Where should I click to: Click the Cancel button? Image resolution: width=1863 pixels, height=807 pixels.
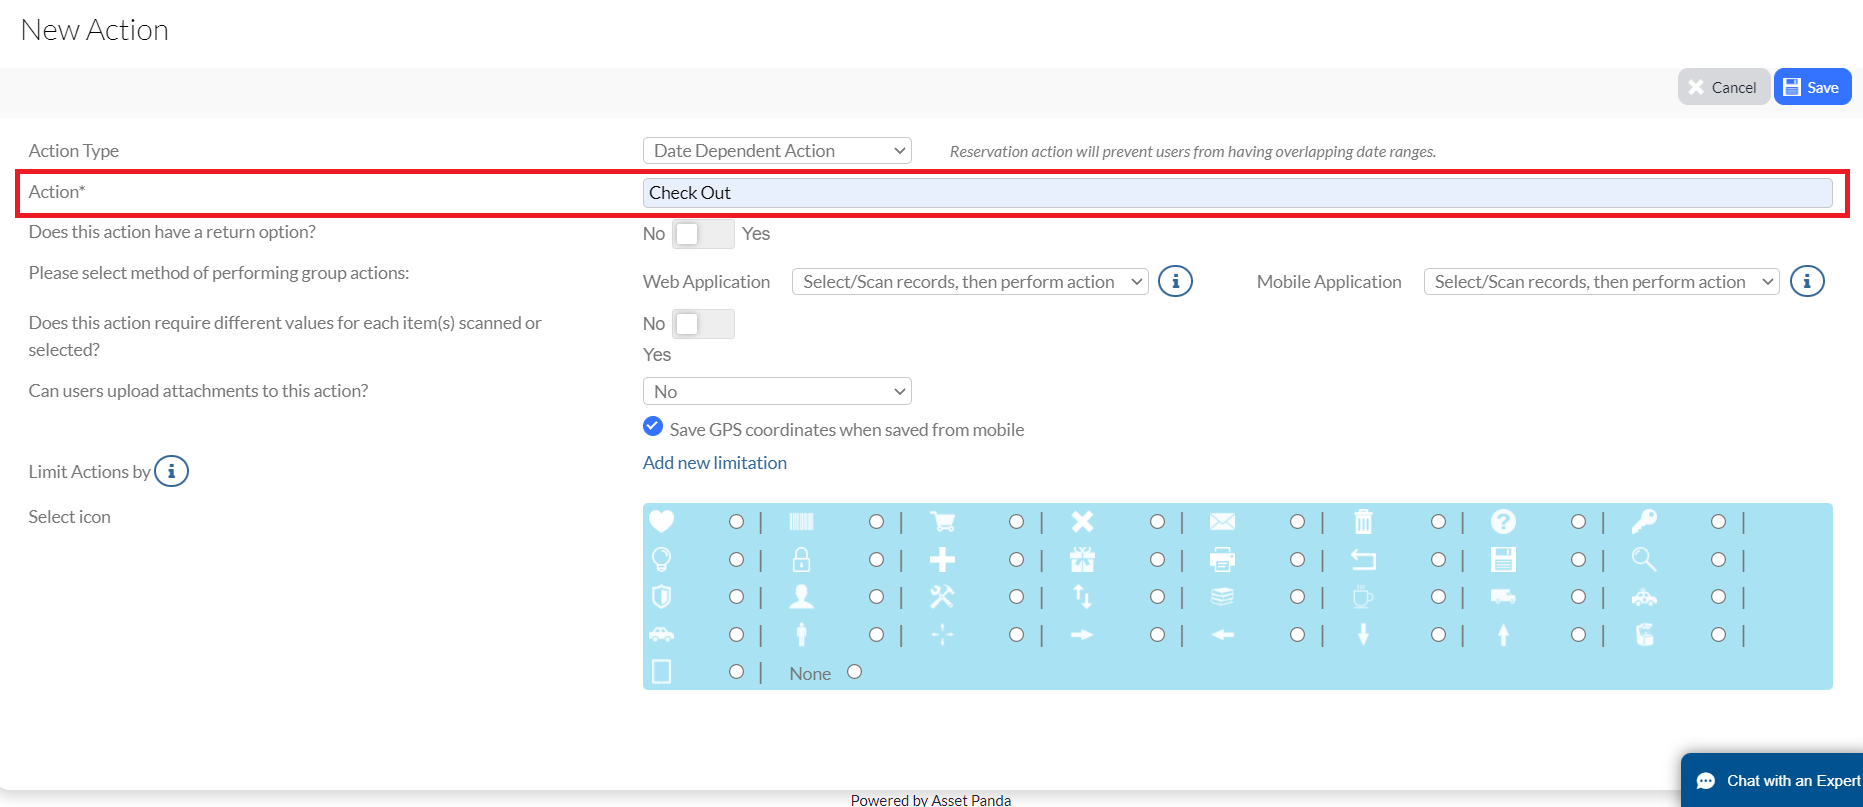point(1724,87)
